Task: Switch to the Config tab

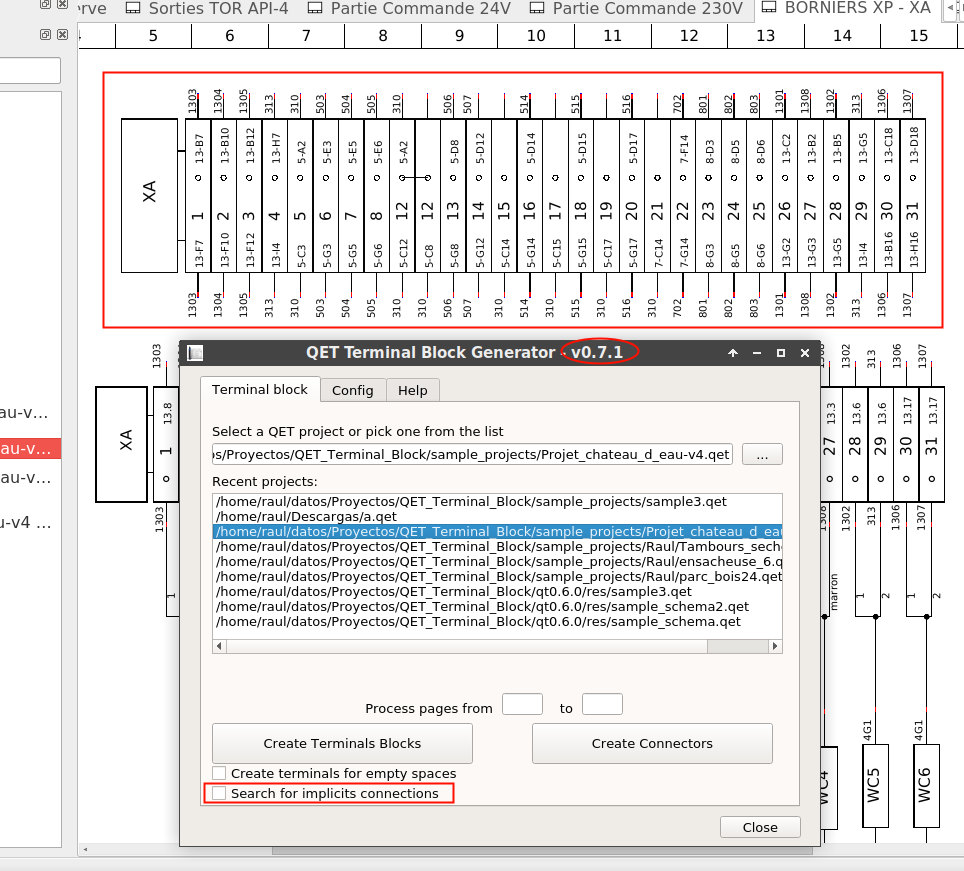Action: click(x=353, y=390)
